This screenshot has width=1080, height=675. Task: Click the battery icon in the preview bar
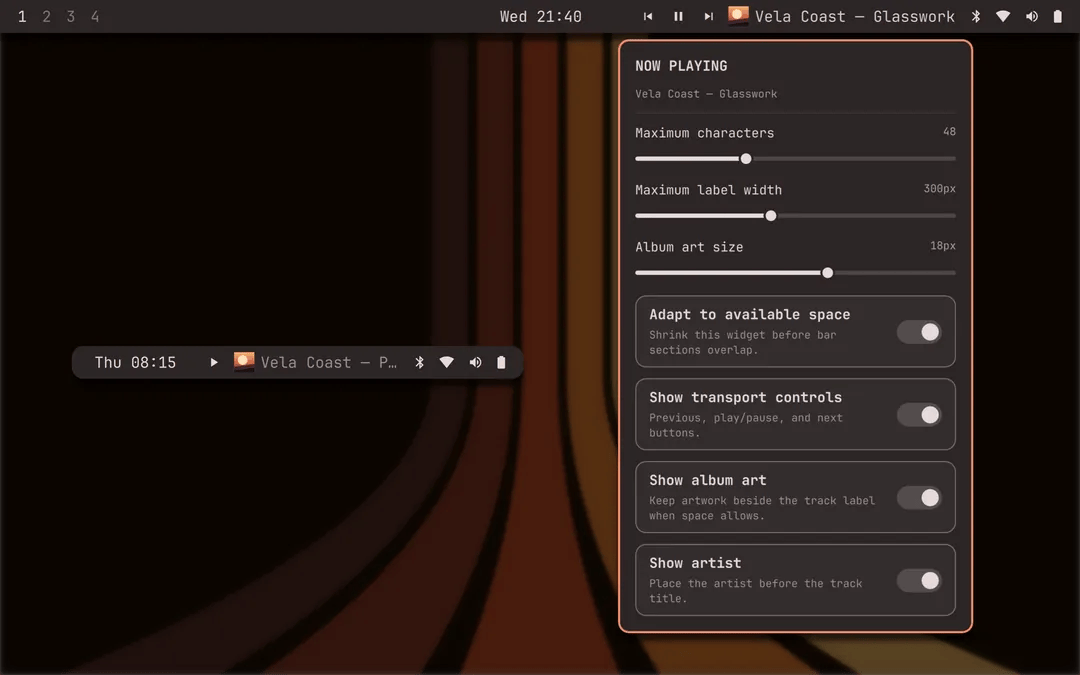(x=501, y=362)
